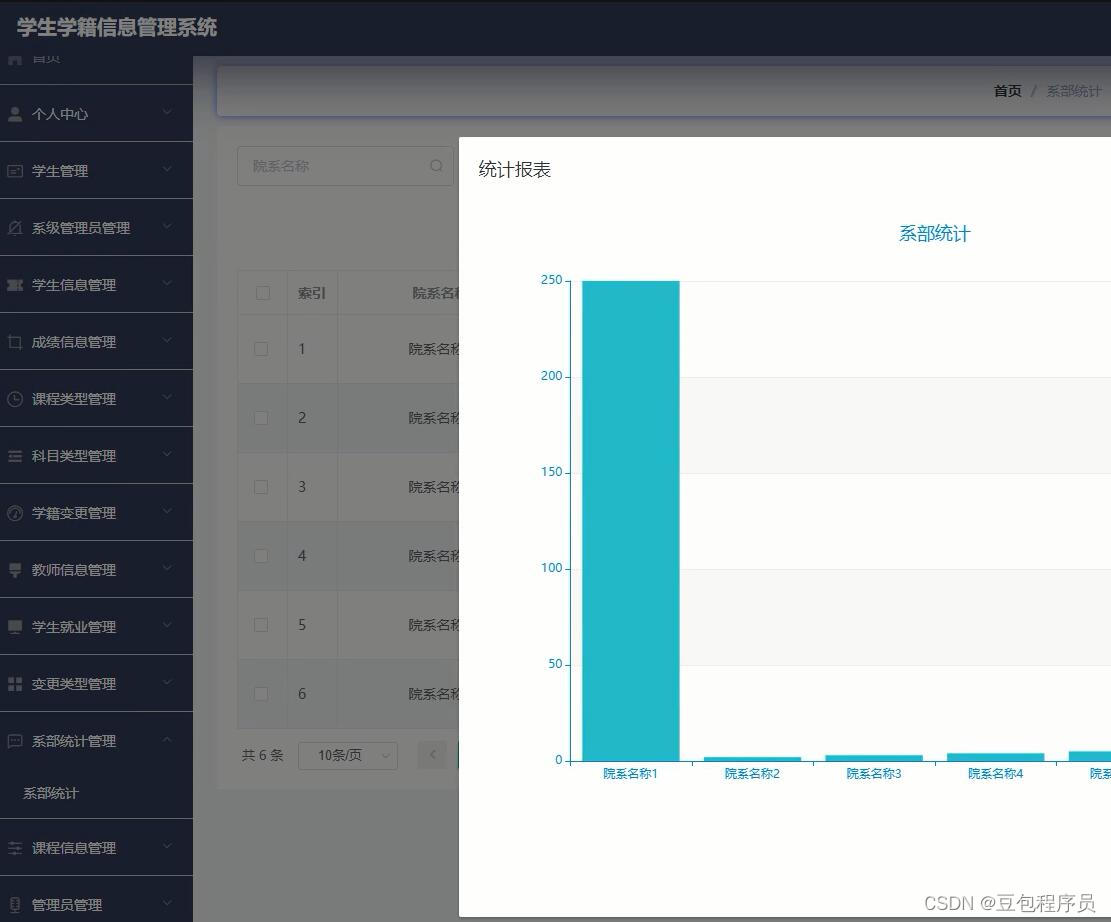Click the 学籍变更管理 sidebar icon
Viewport: 1111px width, 922px height.
pos(16,512)
